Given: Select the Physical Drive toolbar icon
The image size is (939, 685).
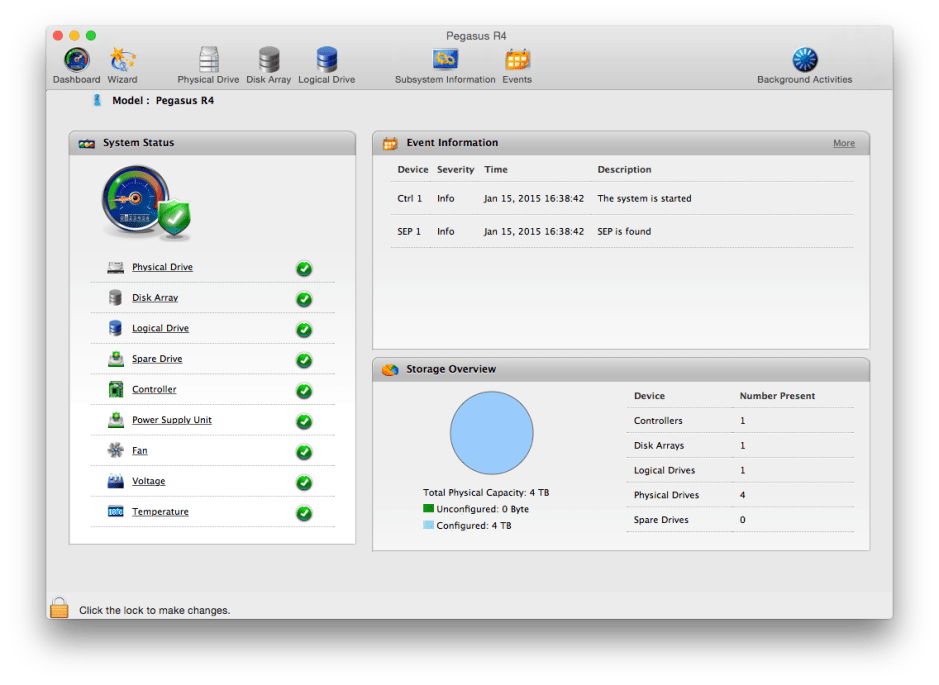Looking at the screenshot, I should 207,58.
